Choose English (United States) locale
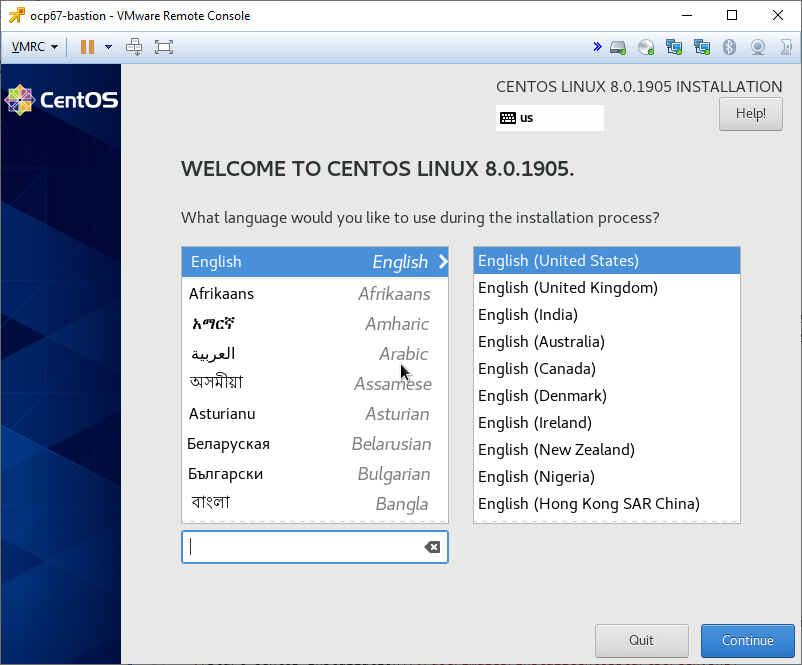Image resolution: width=802 pixels, height=665 pixels. tap(607, 261)
